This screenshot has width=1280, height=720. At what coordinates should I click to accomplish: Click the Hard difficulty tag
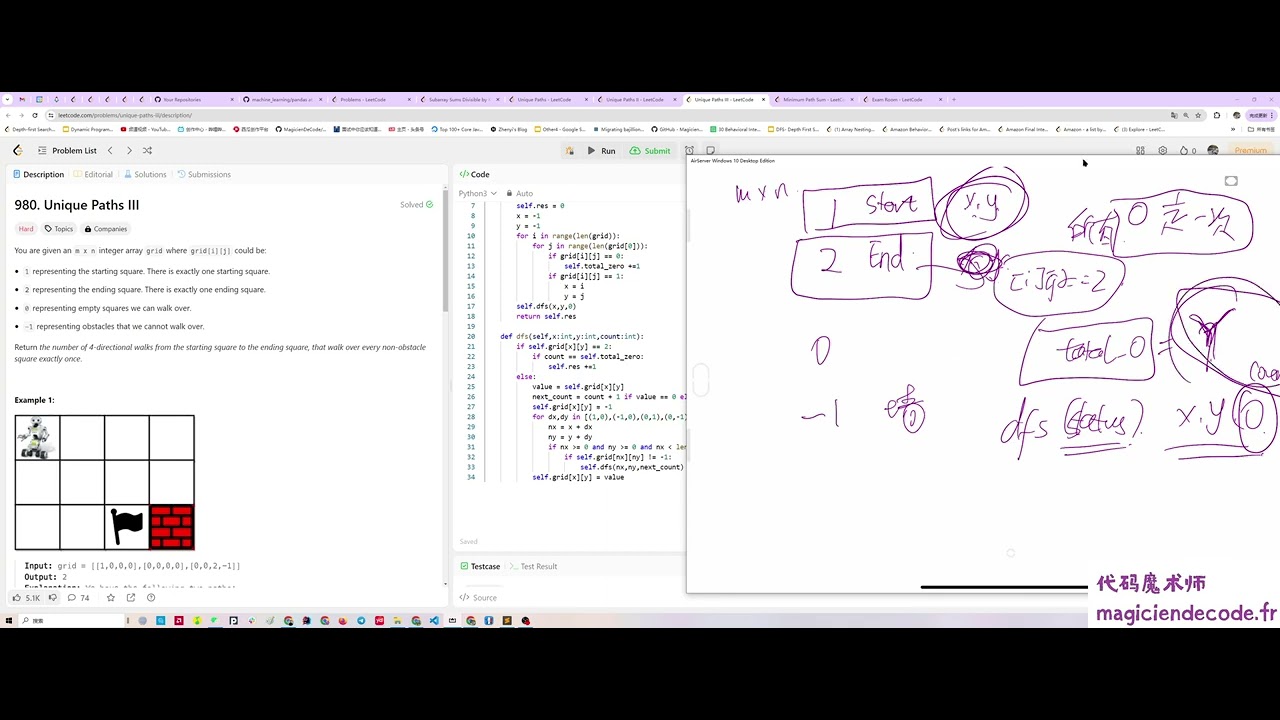pyautogui.click(x=26, y=229)
